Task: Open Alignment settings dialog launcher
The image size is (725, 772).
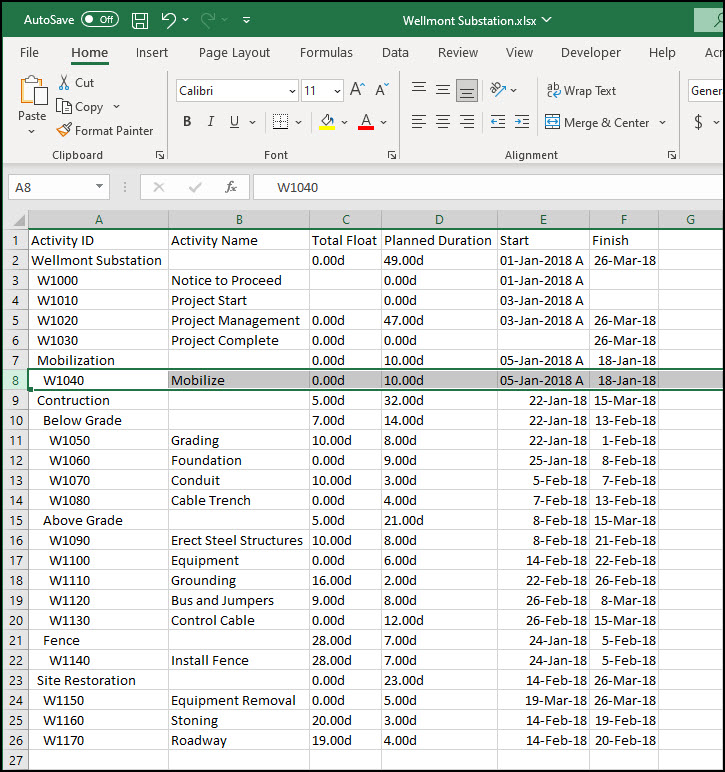Action: coord(671,155)
